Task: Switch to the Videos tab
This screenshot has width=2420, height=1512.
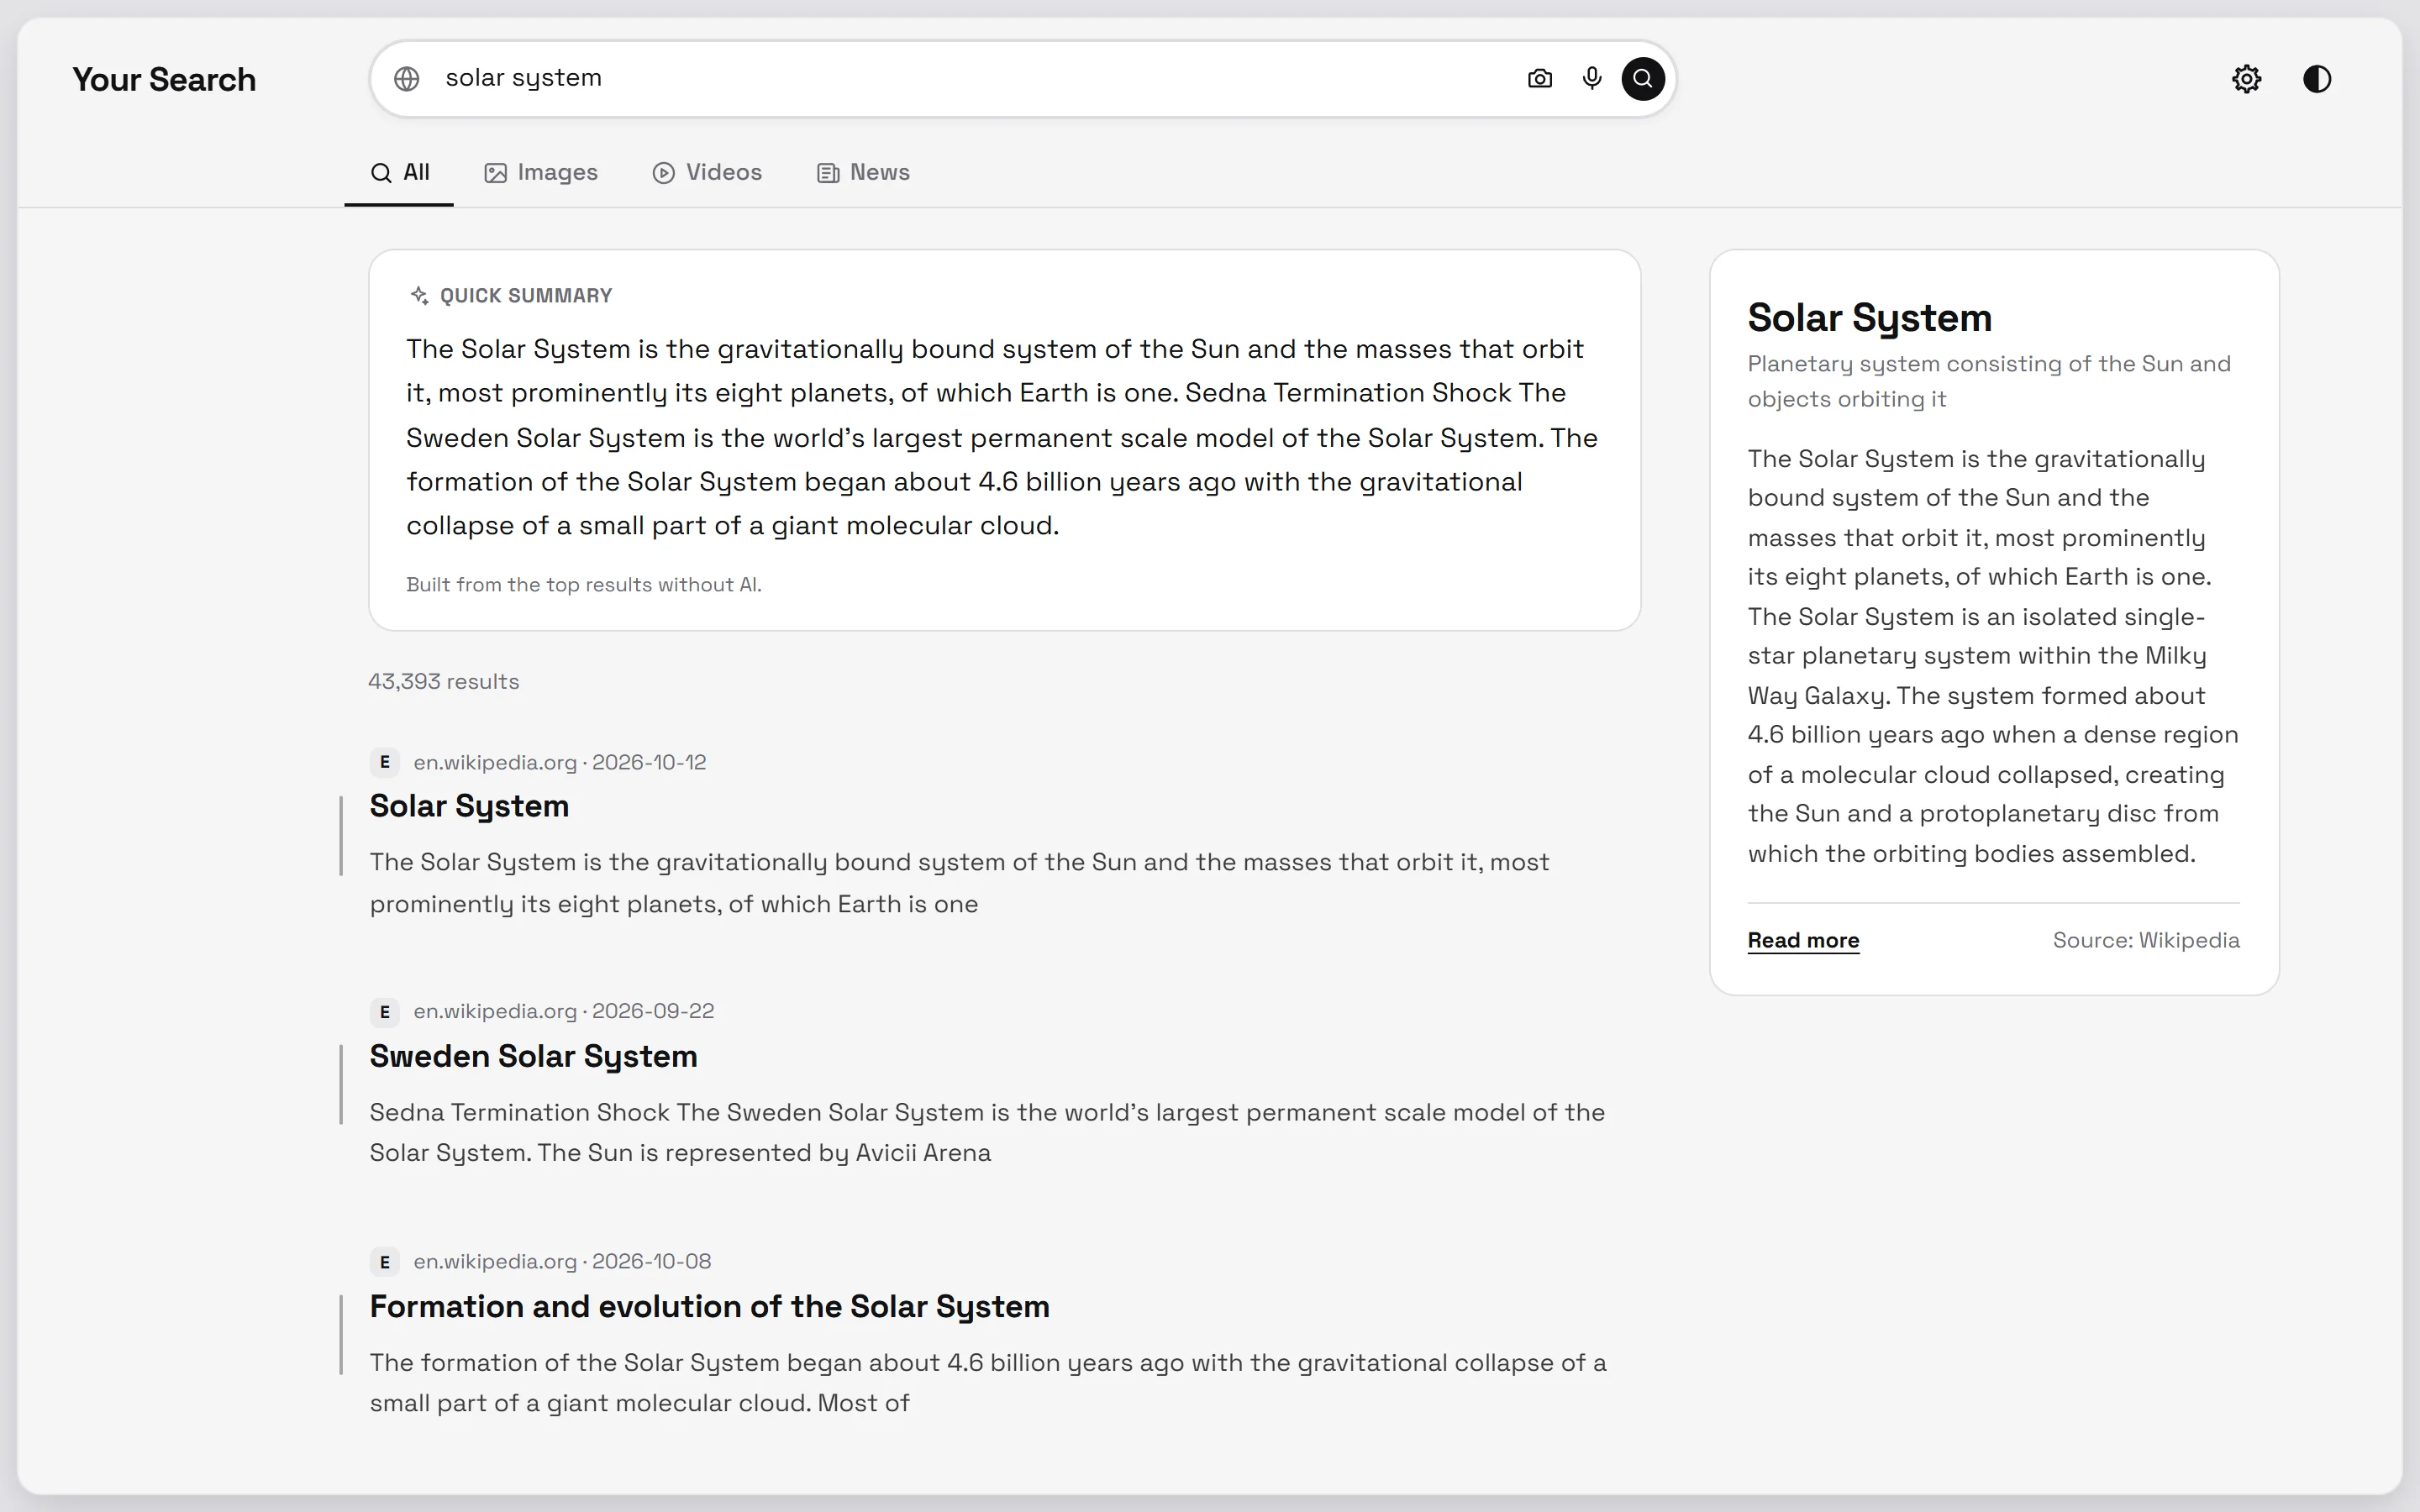Action: [x=707, y=173]
